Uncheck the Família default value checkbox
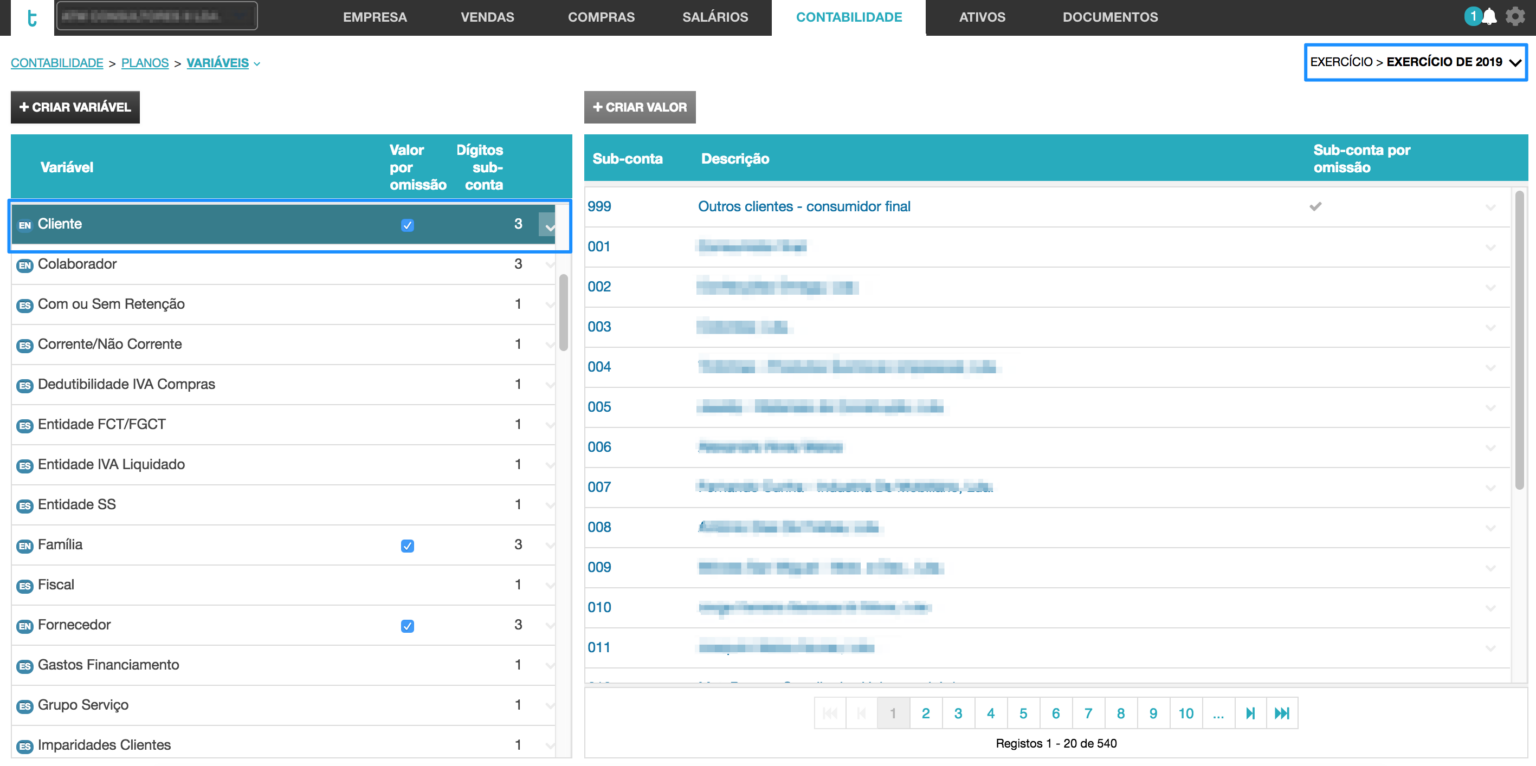The height and width of the screenshot is (766, 1536). (x=407, y=546)
